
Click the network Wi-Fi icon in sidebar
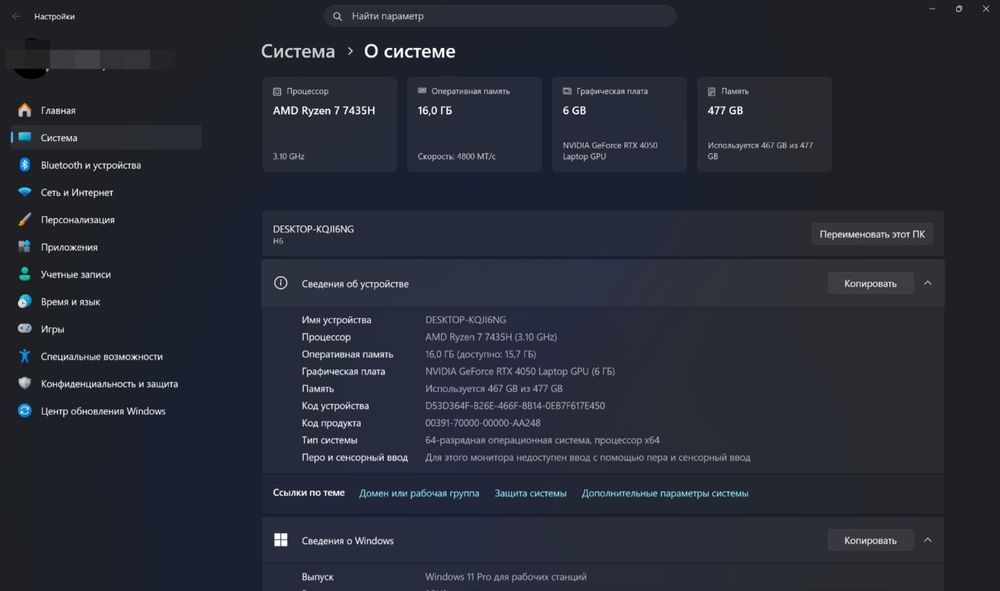click(24, 192)
